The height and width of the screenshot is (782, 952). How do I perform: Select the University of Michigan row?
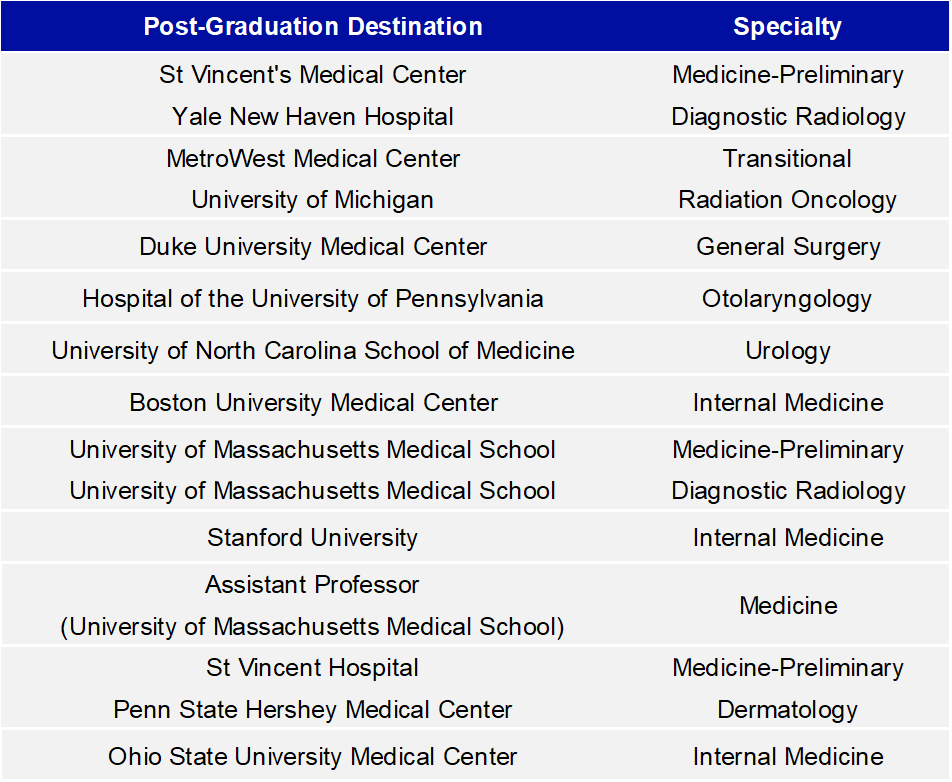313,200
